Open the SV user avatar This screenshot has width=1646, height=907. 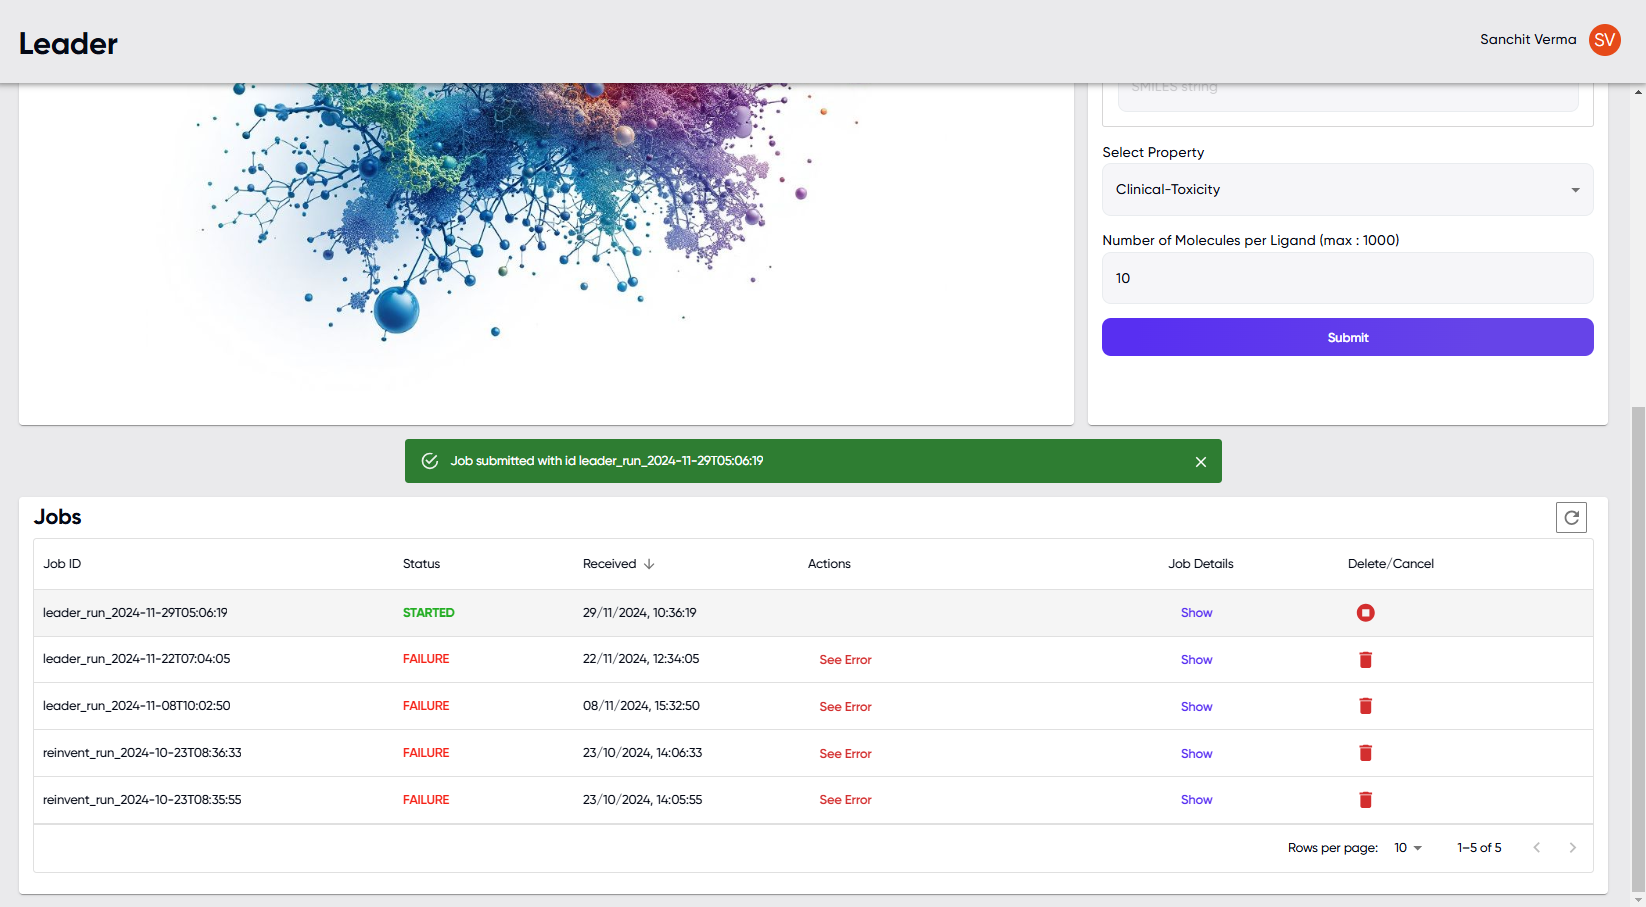click(1605, 40)
